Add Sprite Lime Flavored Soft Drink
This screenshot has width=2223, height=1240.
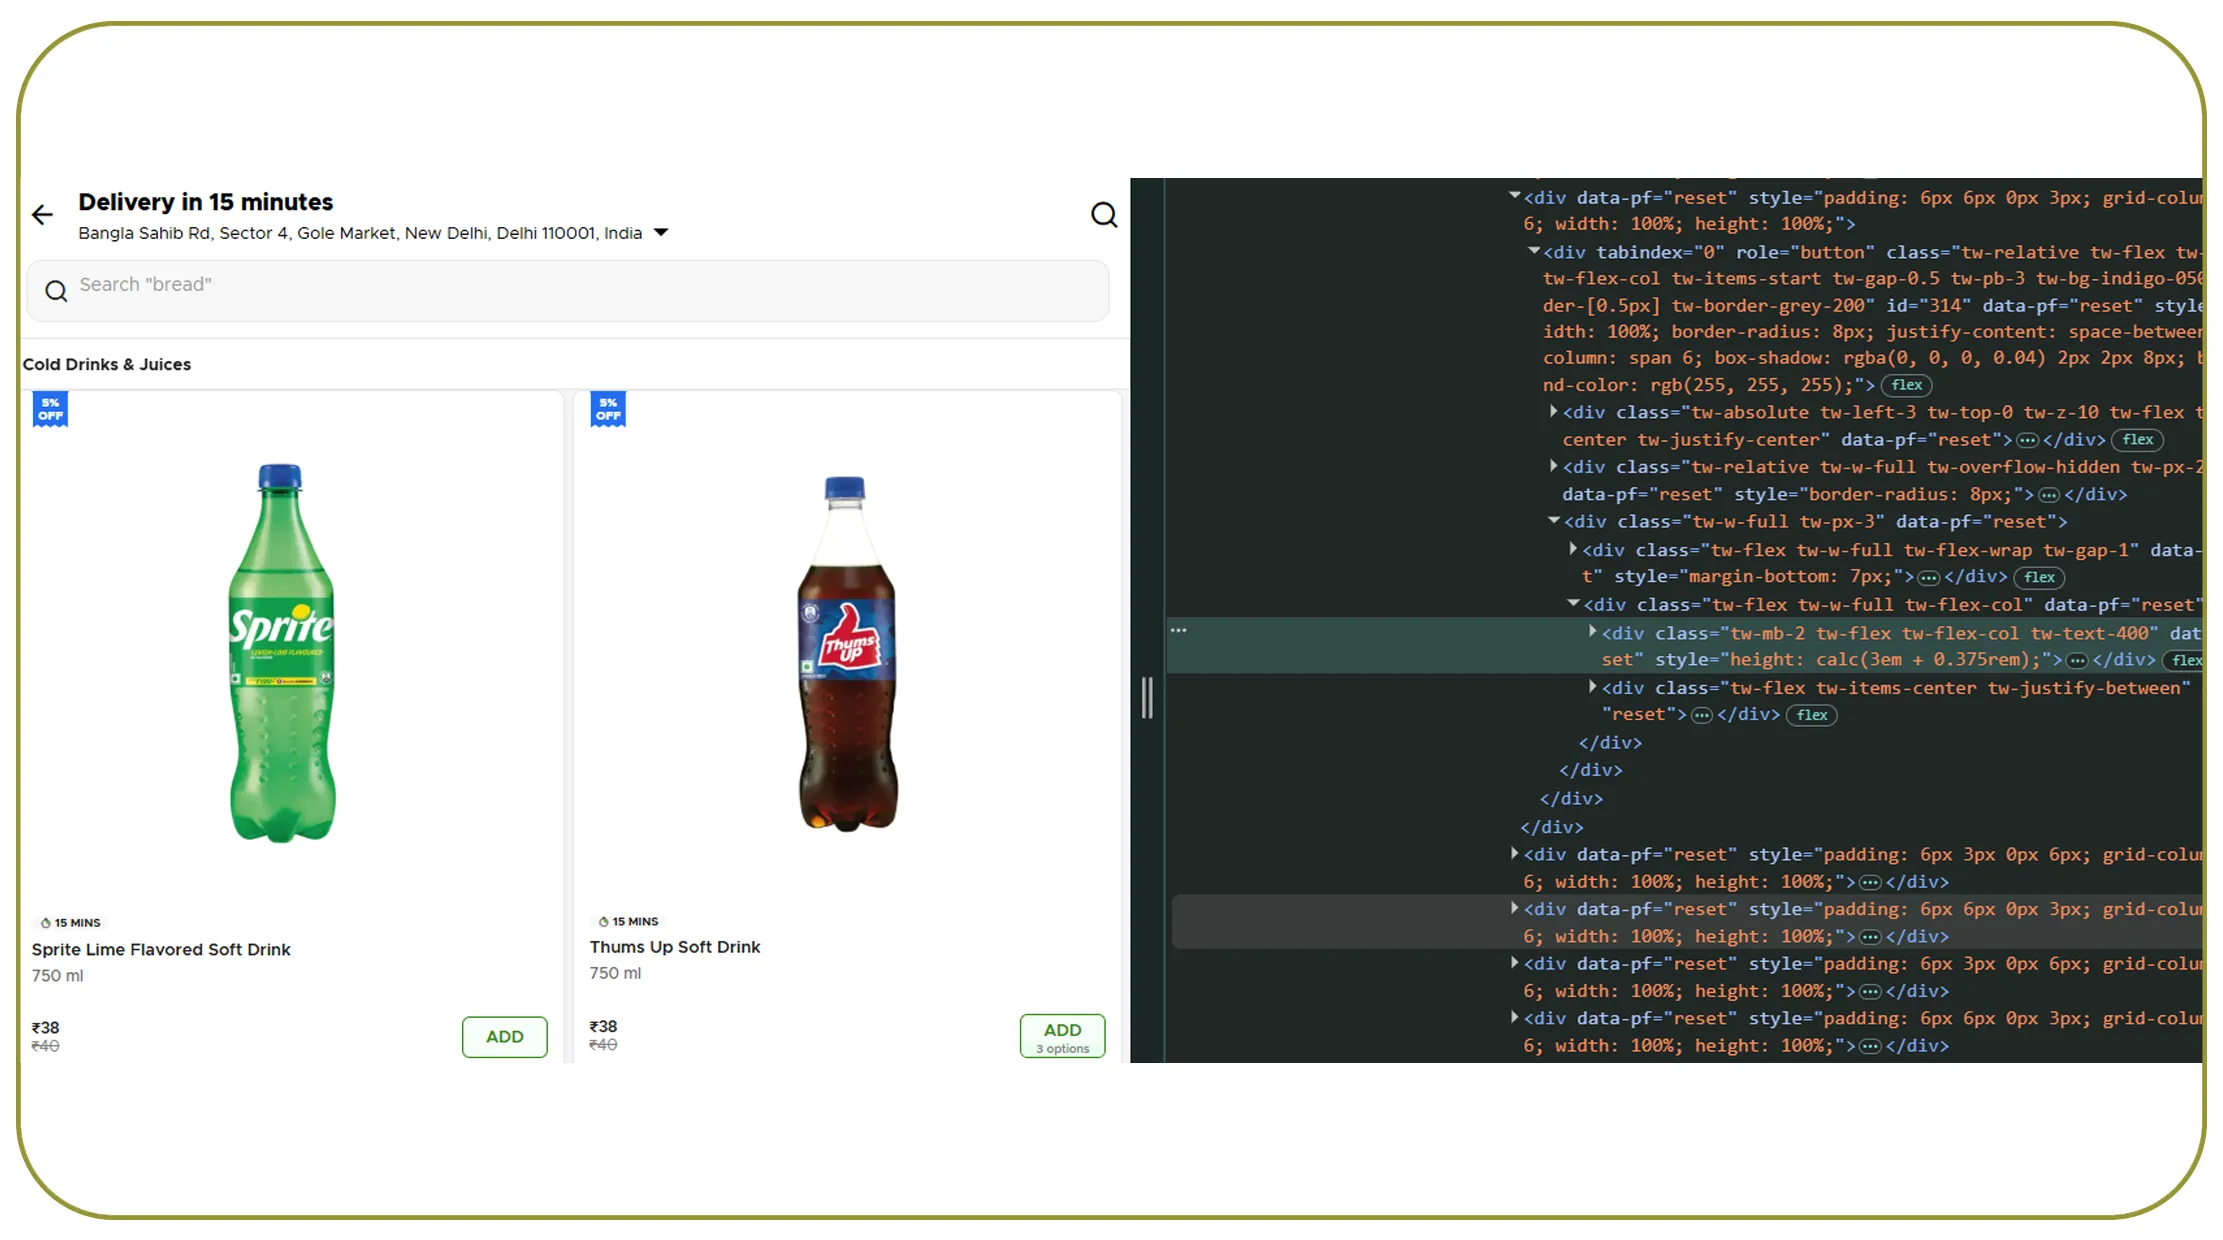click(505, 1037)
